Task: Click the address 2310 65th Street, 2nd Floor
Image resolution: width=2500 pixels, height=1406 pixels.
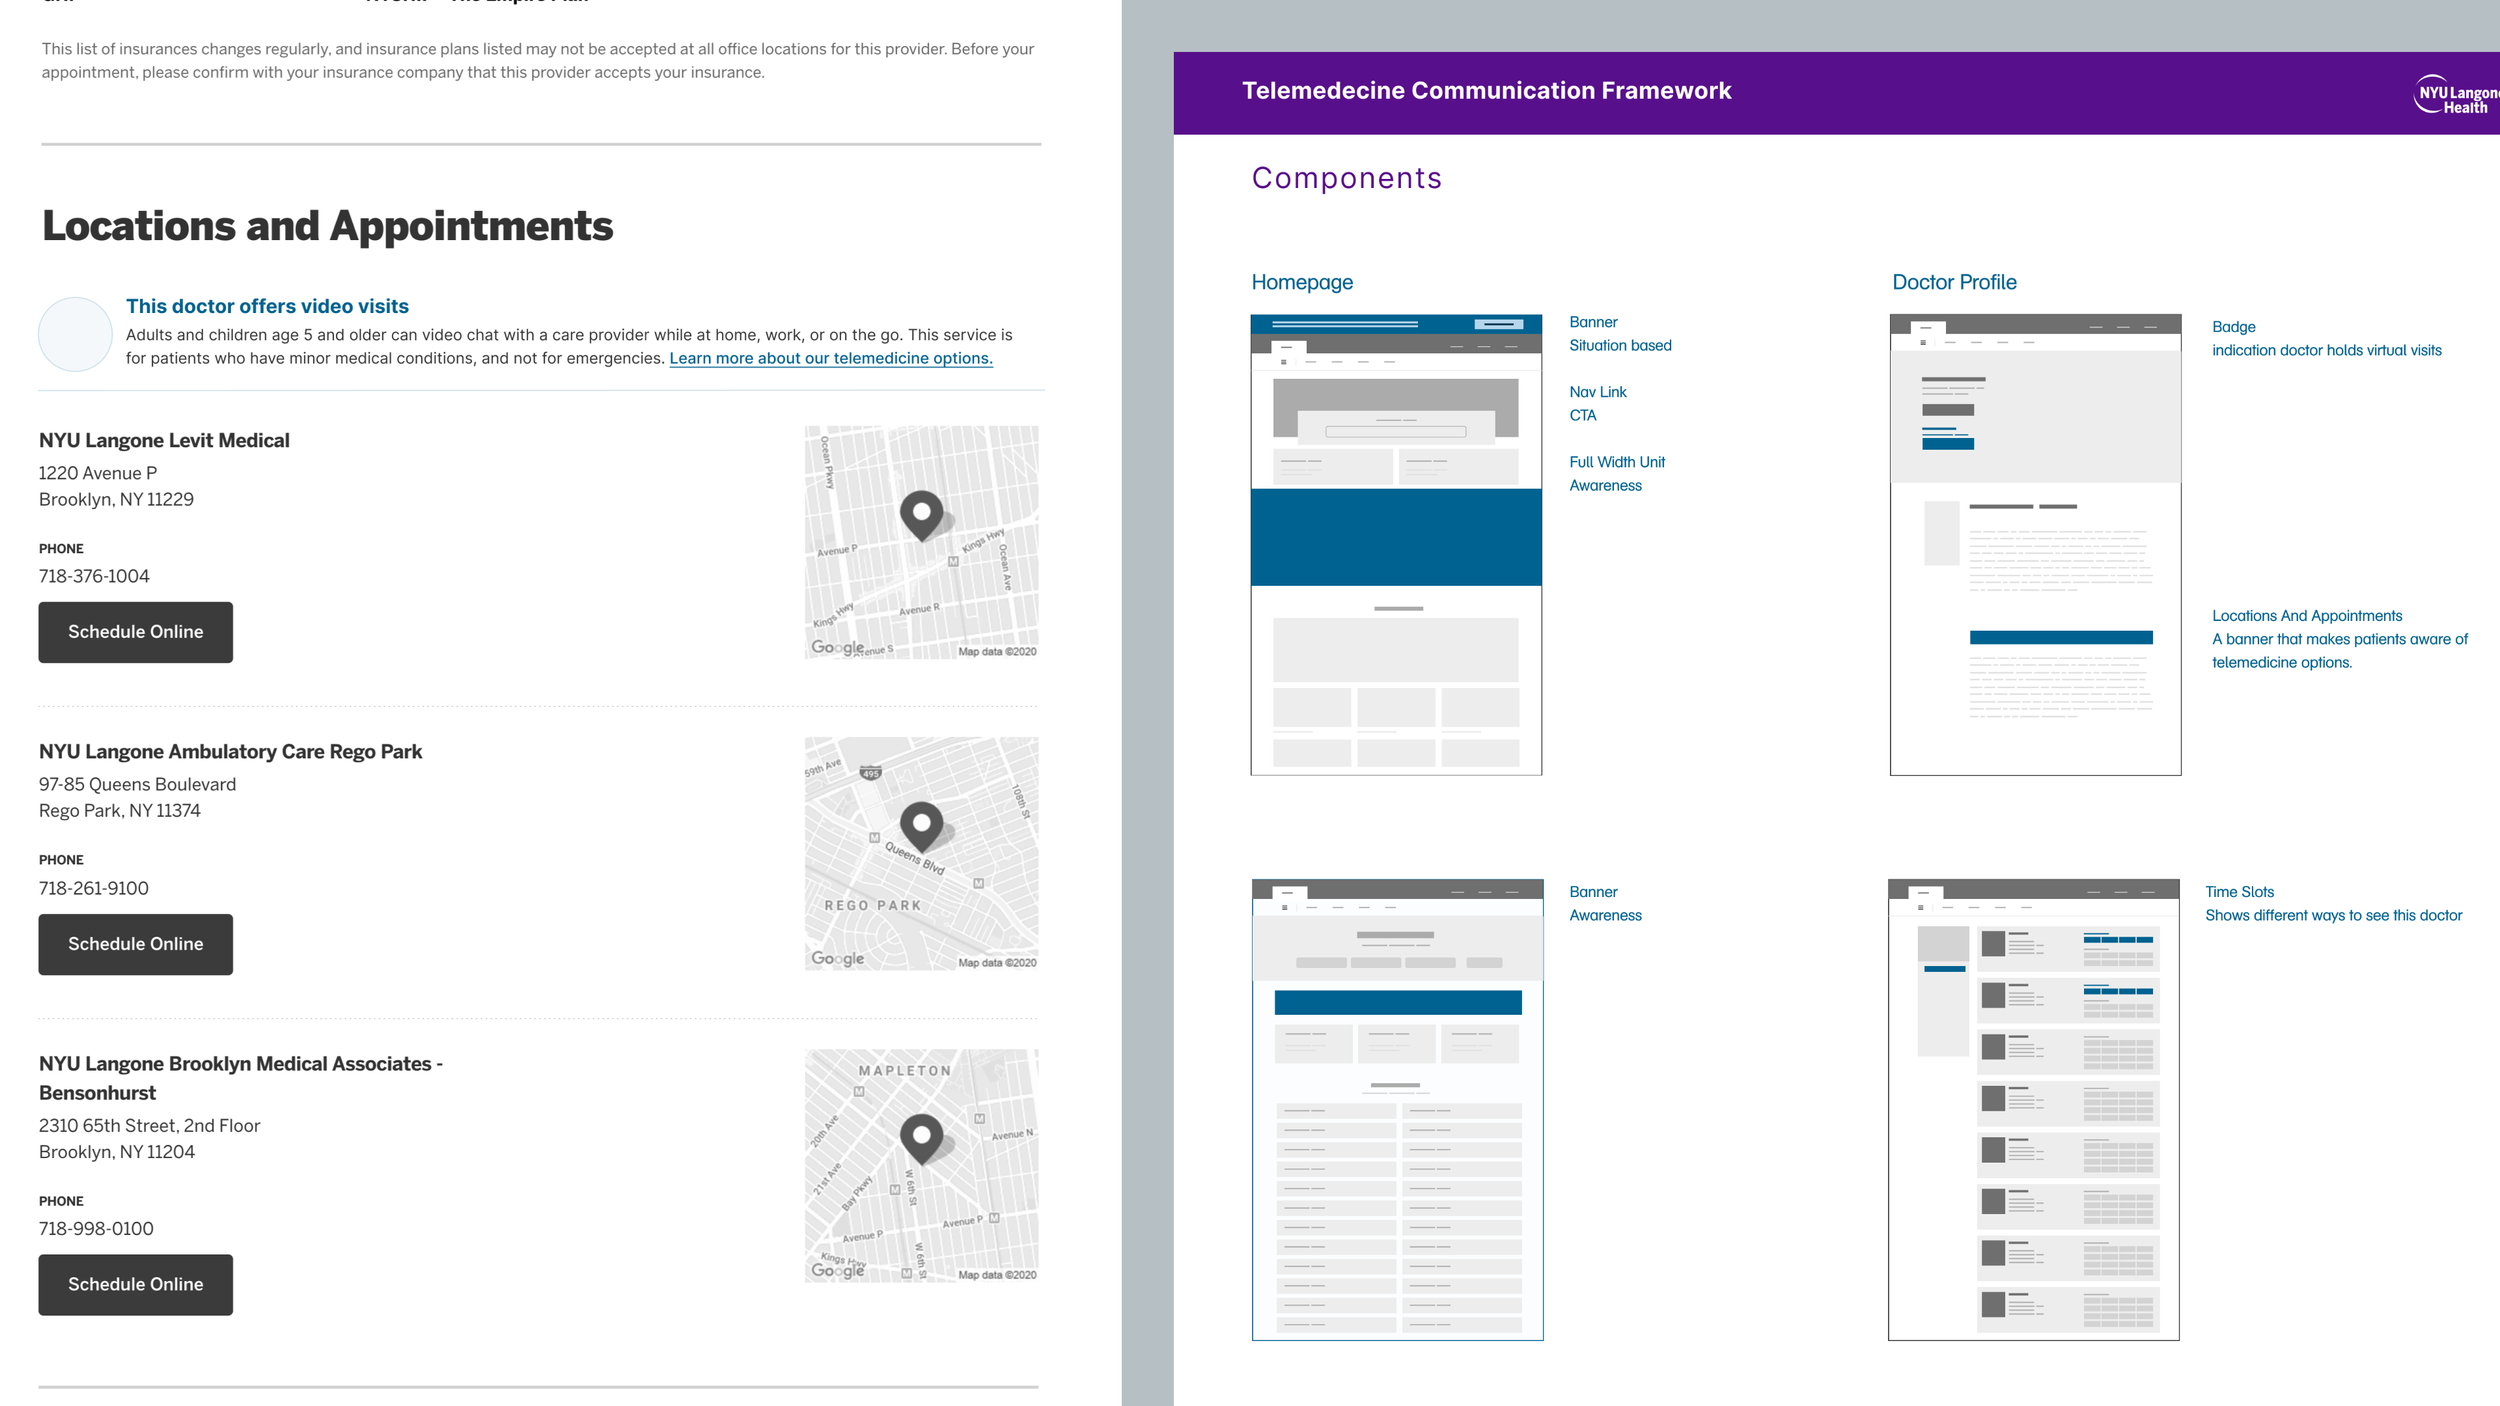Action: point(150,1125)
